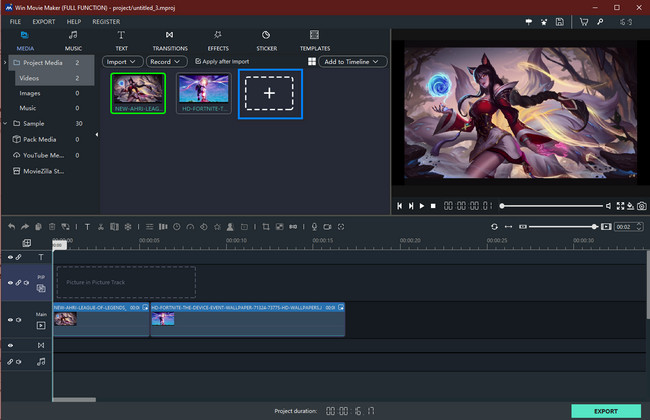Select the Crop tool icon
The width and height of the screenshot is (650, 420).
(x=266, y=227)
